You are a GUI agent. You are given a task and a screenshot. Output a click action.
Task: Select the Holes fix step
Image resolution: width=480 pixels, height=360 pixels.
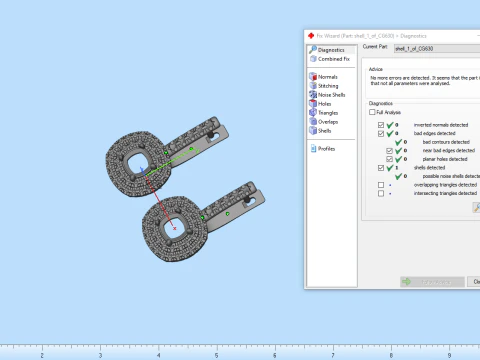[x=320, y=104]
